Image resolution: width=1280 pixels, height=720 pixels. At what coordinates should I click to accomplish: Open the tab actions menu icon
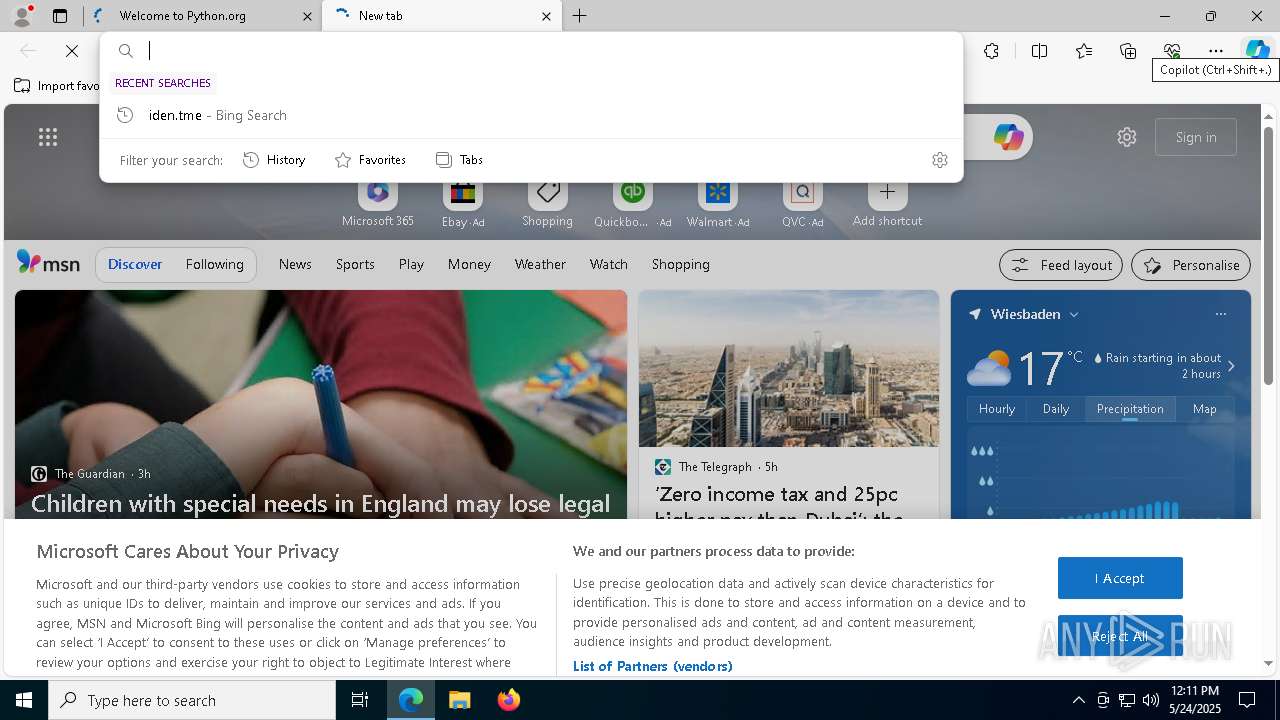60,16
